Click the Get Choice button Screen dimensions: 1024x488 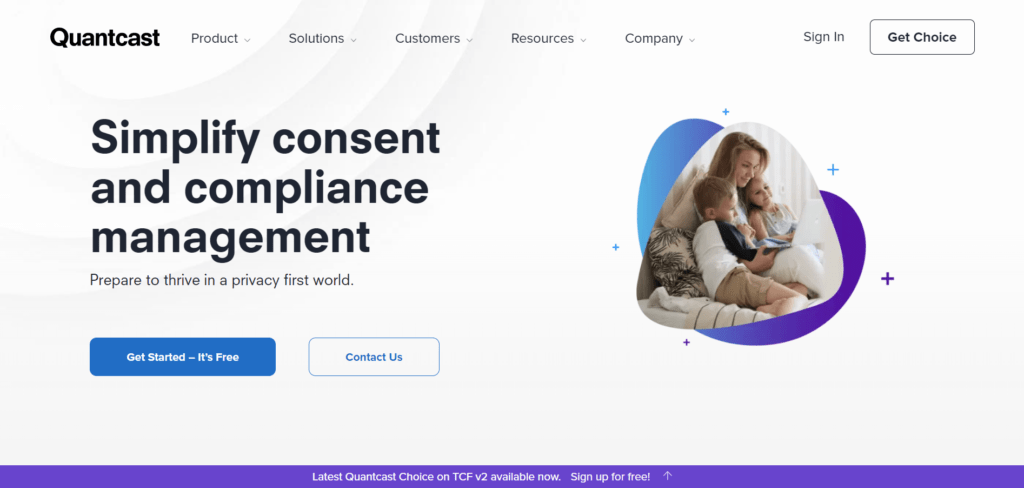point(922,37)
